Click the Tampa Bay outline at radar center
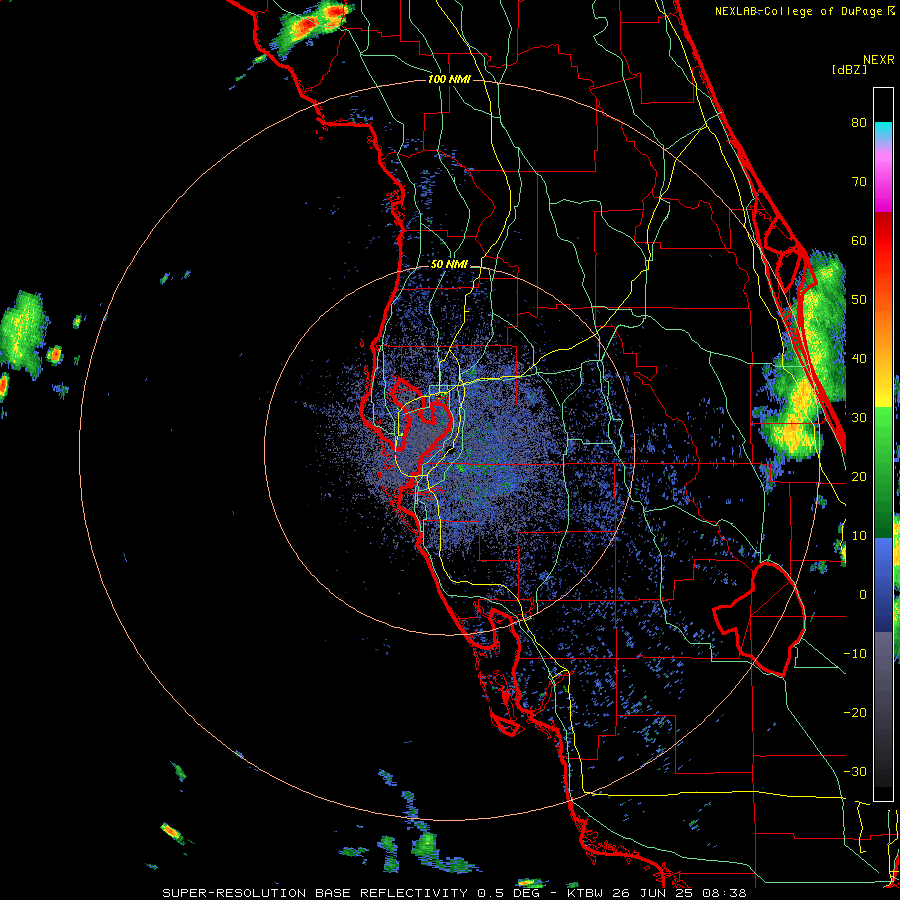The height and width of the screenshot is (900, 900). tap(422, 428)
